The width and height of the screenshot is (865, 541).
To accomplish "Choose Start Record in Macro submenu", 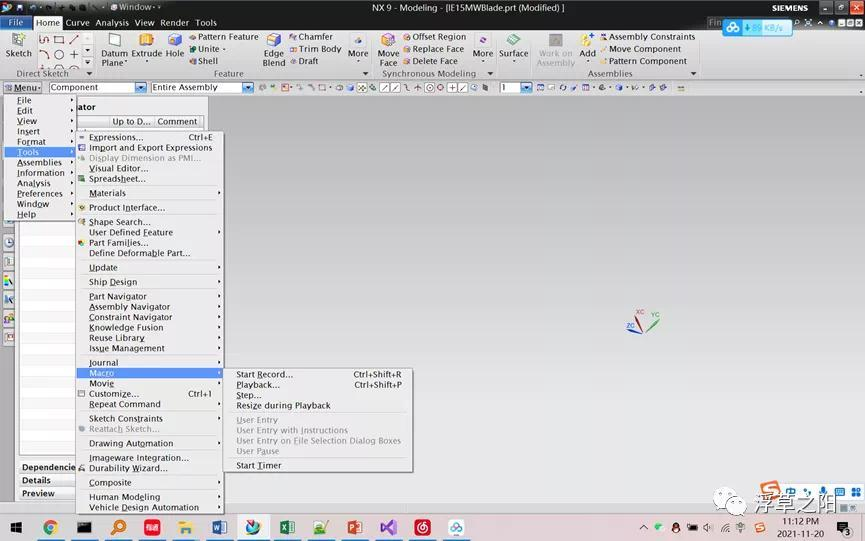I will click(318, 374).
